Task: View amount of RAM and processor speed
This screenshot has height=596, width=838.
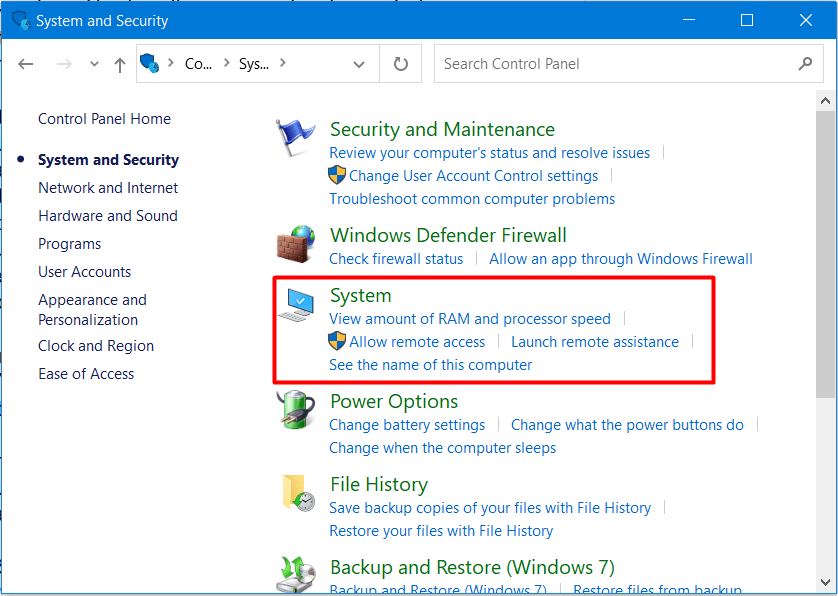Action: (x=470, y=319)
